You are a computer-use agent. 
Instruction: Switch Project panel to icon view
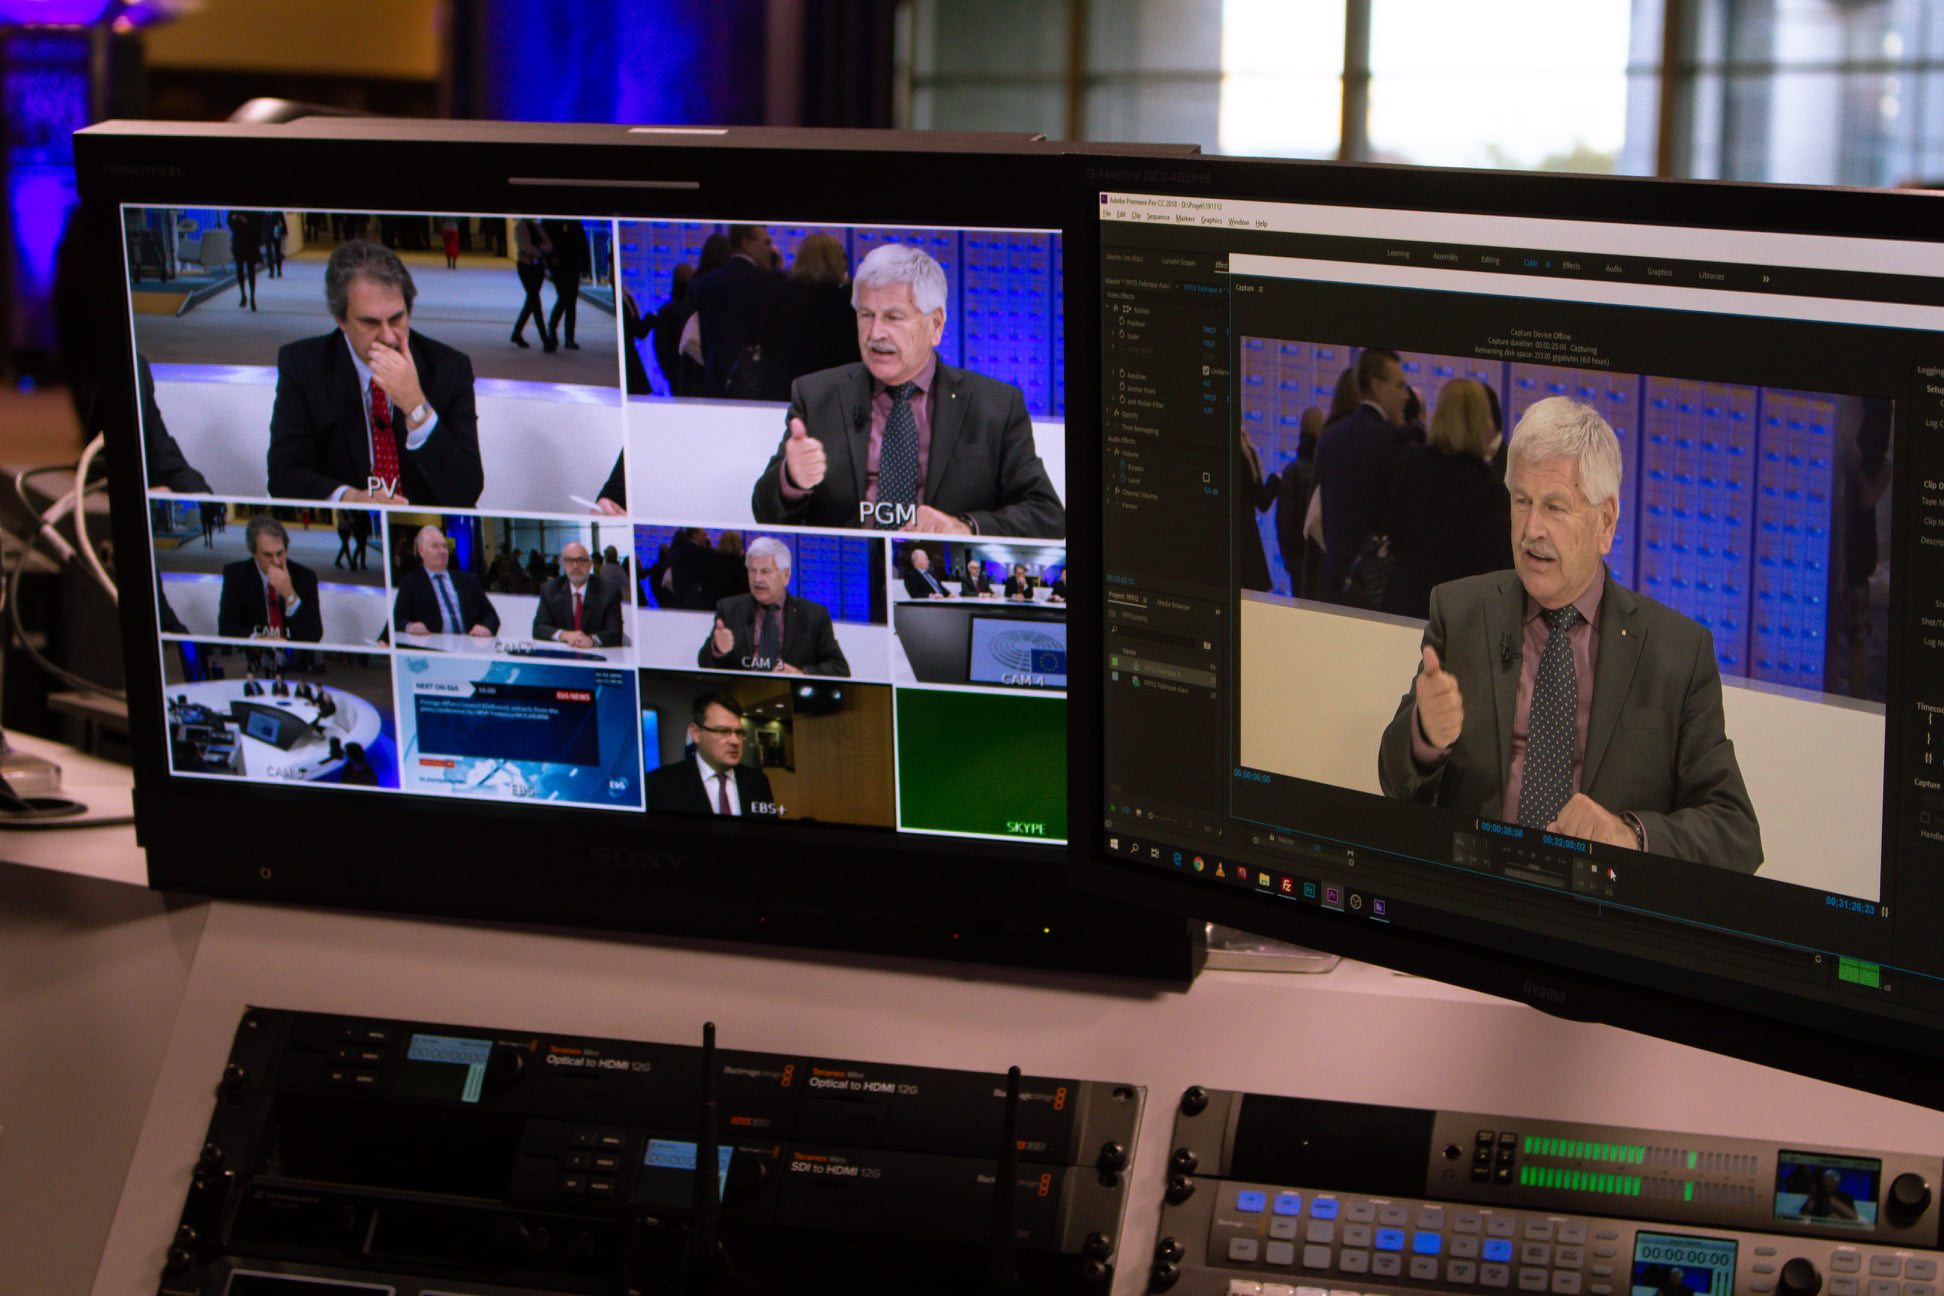(1139, 812)
